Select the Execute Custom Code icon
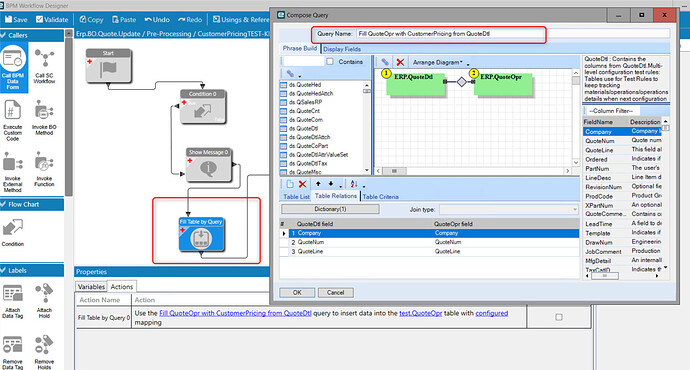 12,120
